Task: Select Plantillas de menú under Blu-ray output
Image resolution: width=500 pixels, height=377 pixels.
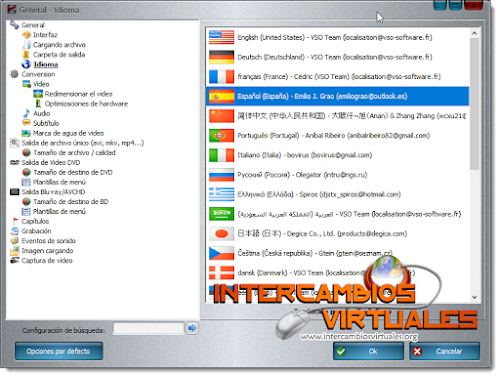Action: (59, 211)
